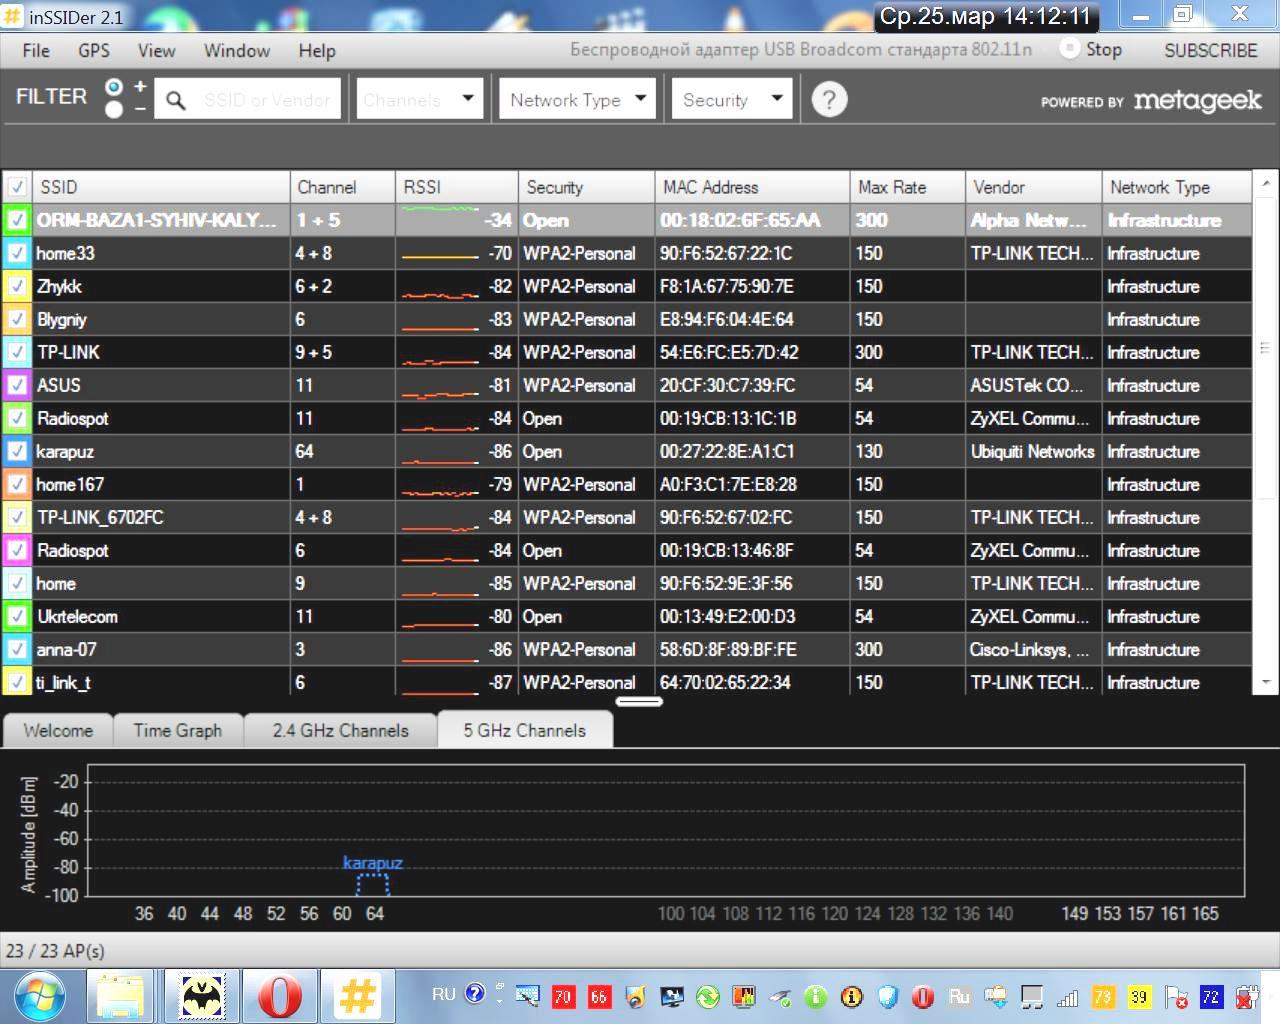Open Windows Explorer from the taskbar

(x=120, y=996)
